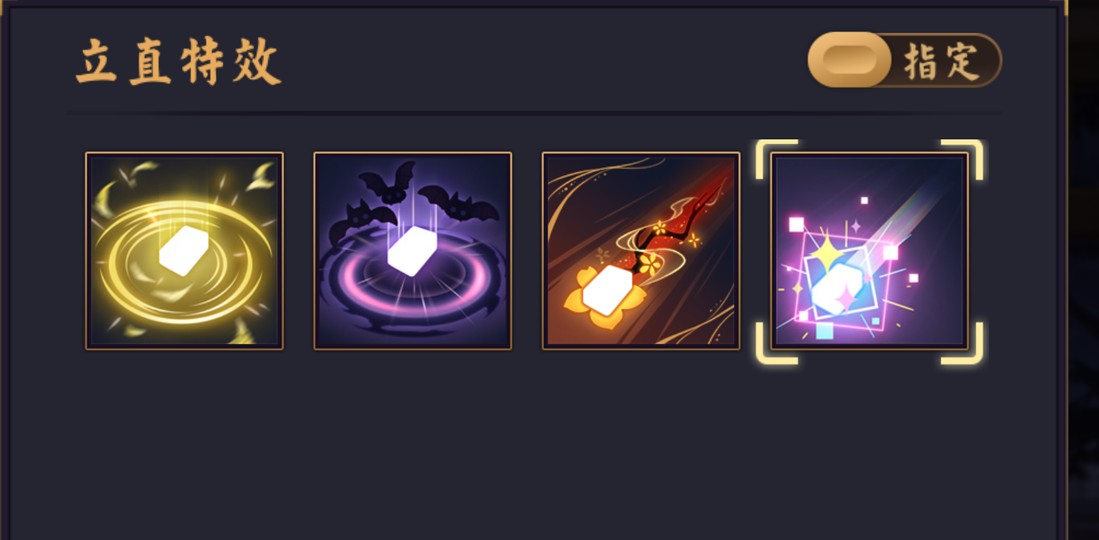Click the divider line below the heading

pyautogui.click(x=534, y=112)
